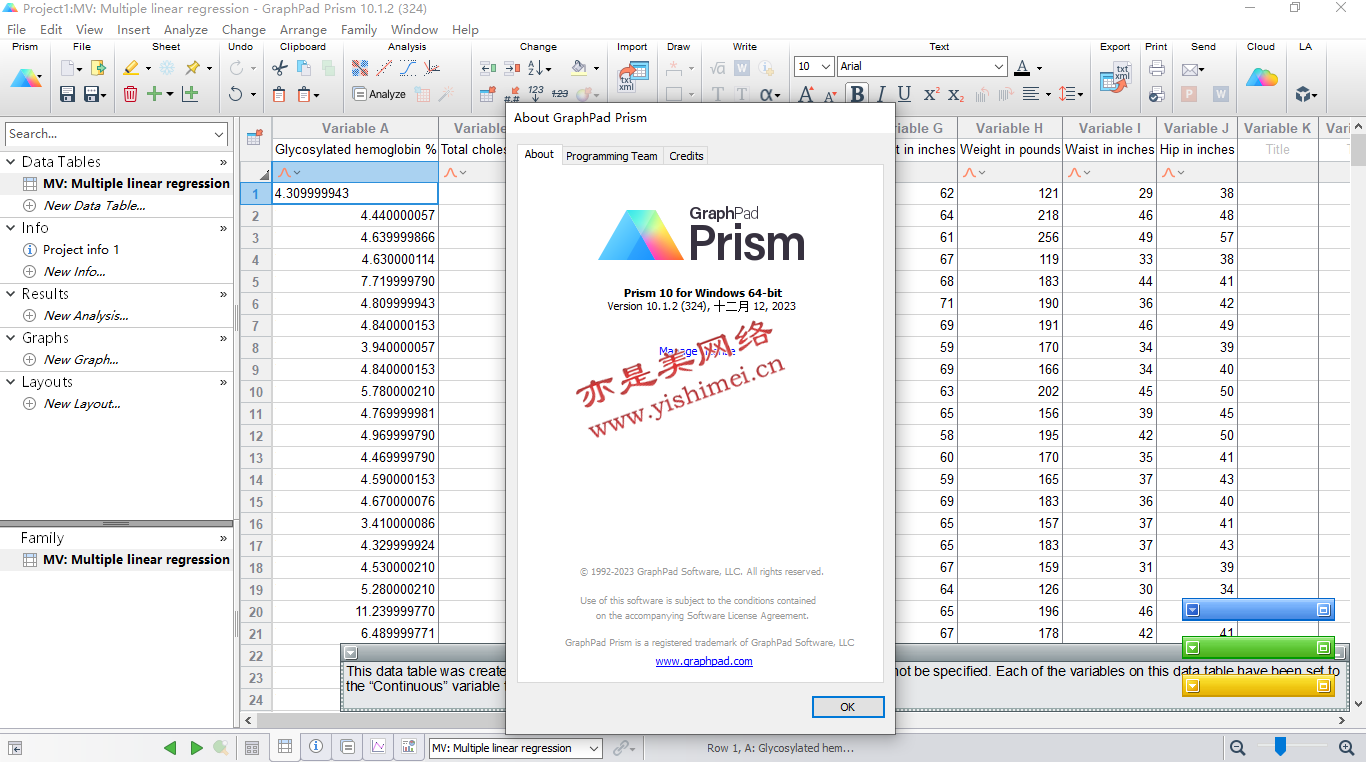The image size is (1366, 762).
Task: Click the undo arrow icon
Action: click(236, 94)
